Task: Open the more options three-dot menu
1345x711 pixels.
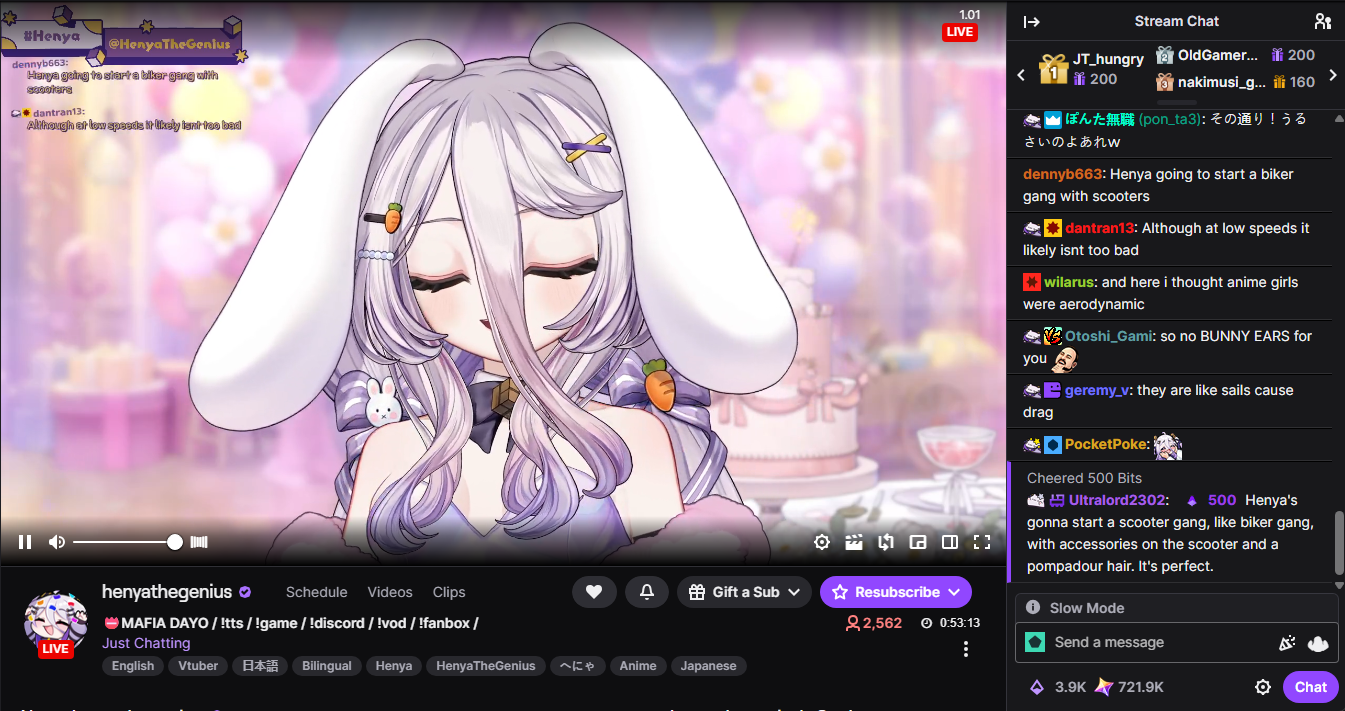Action: (966, 649)
